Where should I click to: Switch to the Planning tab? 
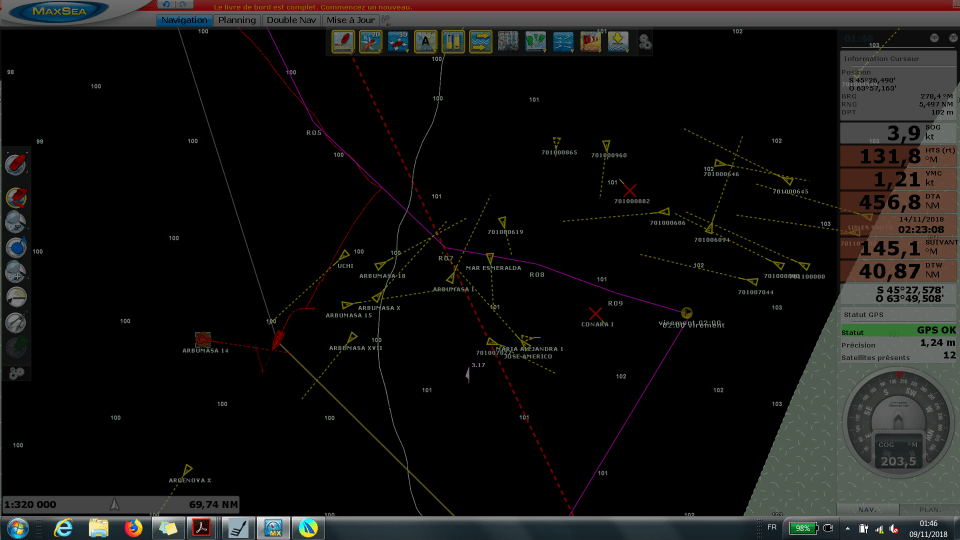point(237,19)
